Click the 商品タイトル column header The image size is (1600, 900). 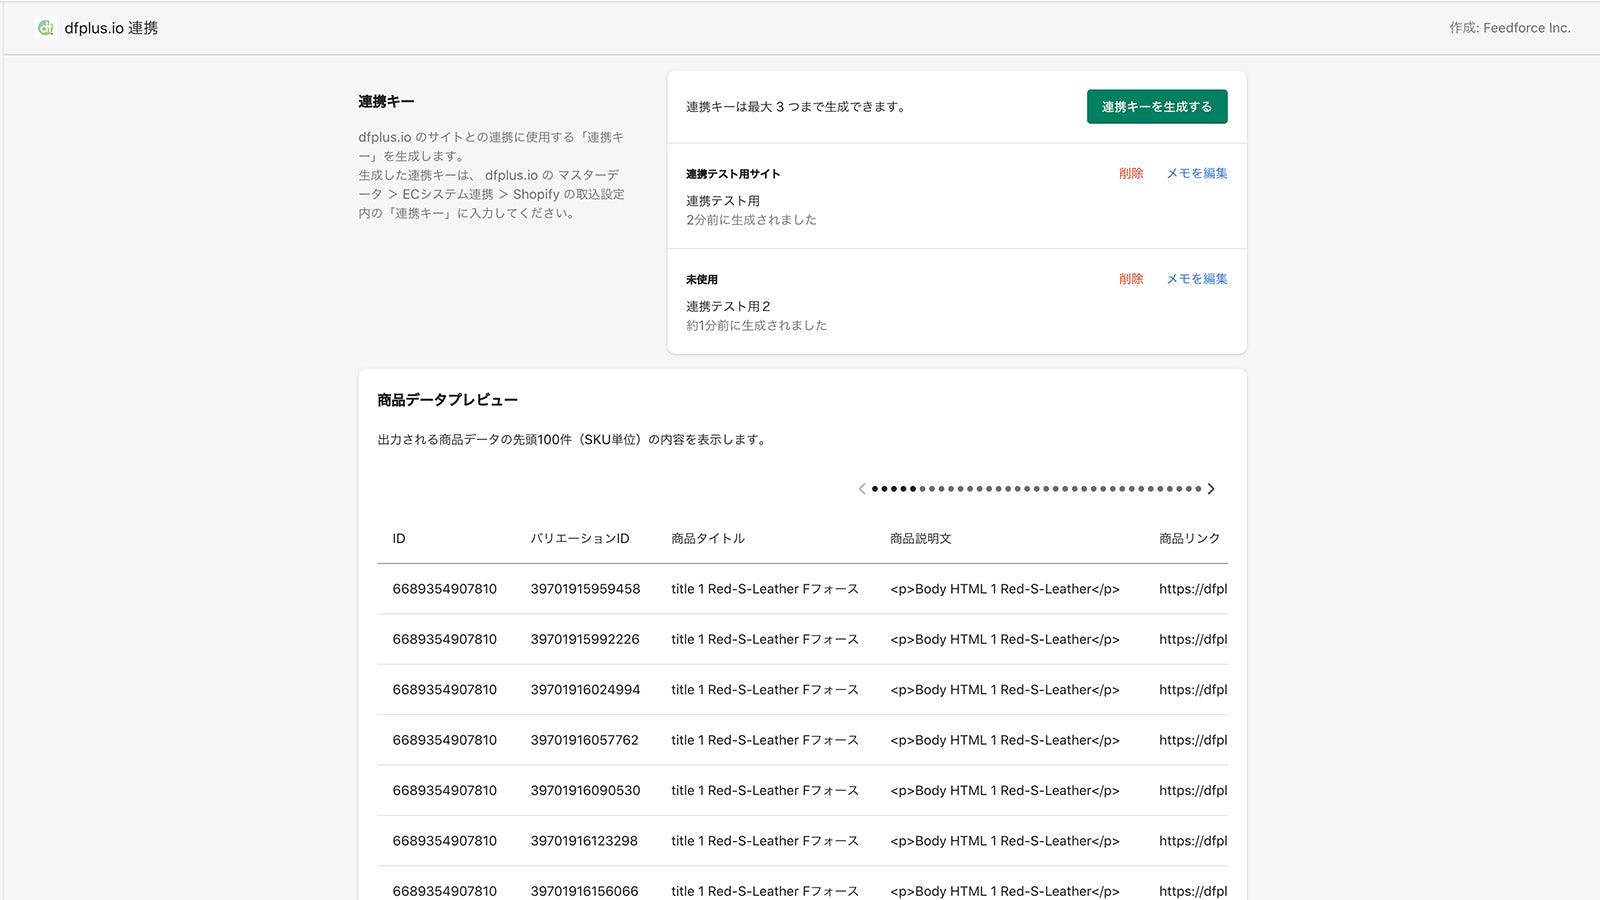click(x=708, y=538)
